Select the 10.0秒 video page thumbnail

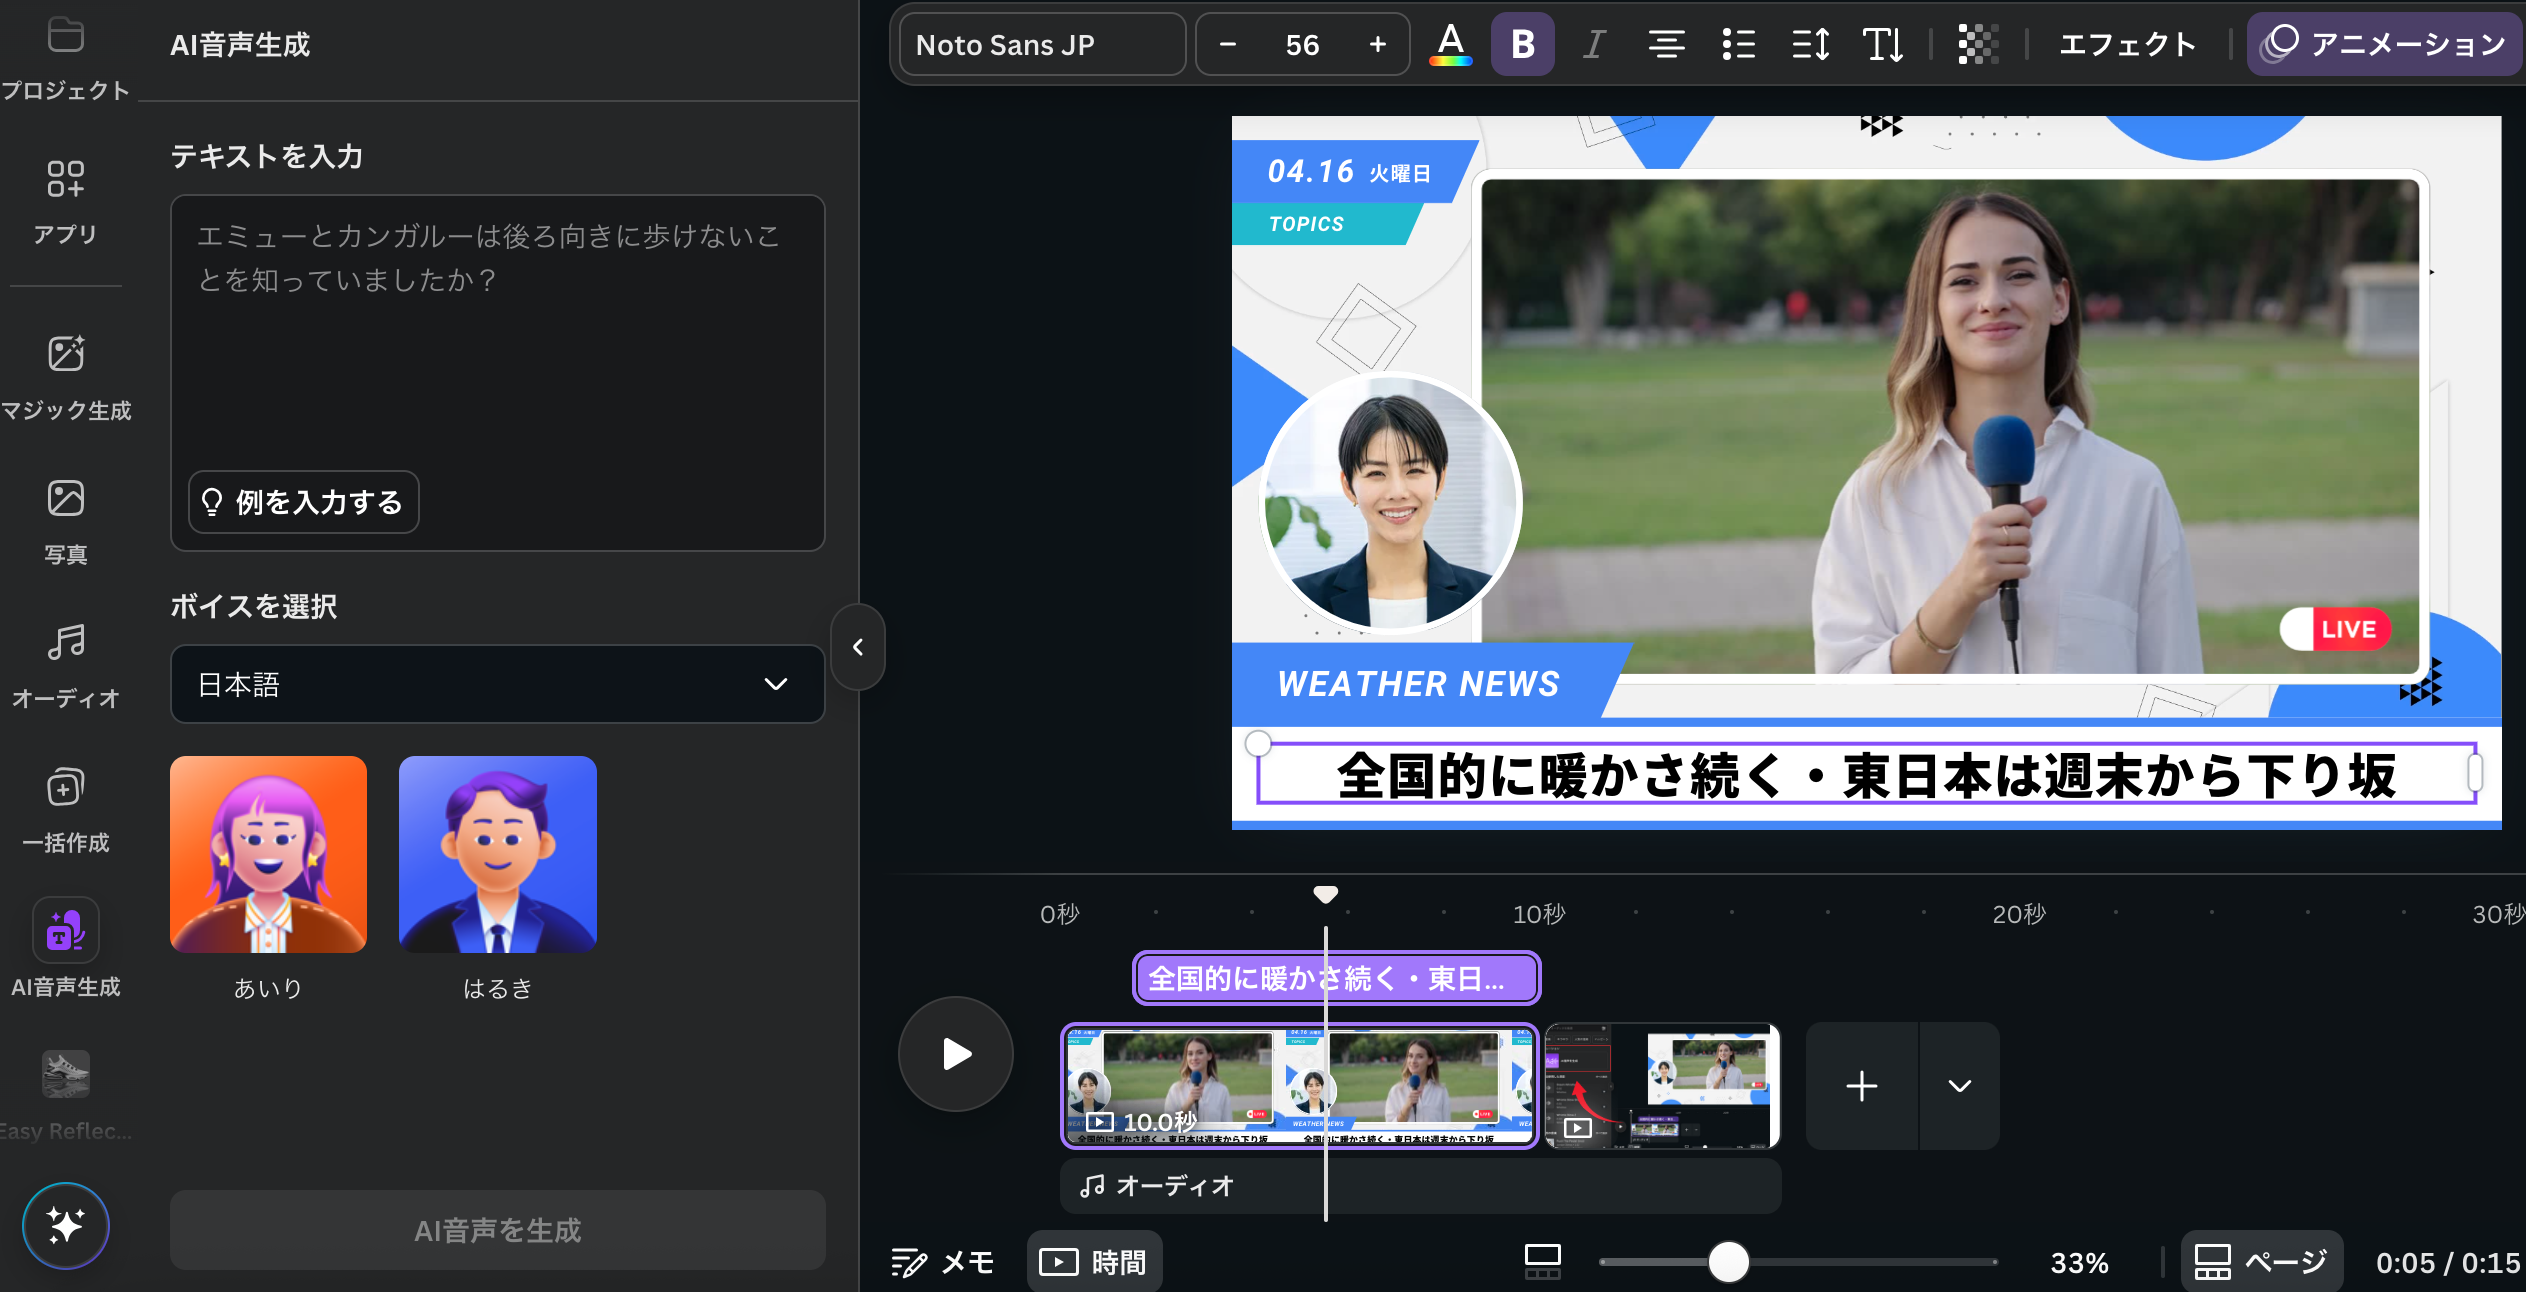click(1299, 1086)
